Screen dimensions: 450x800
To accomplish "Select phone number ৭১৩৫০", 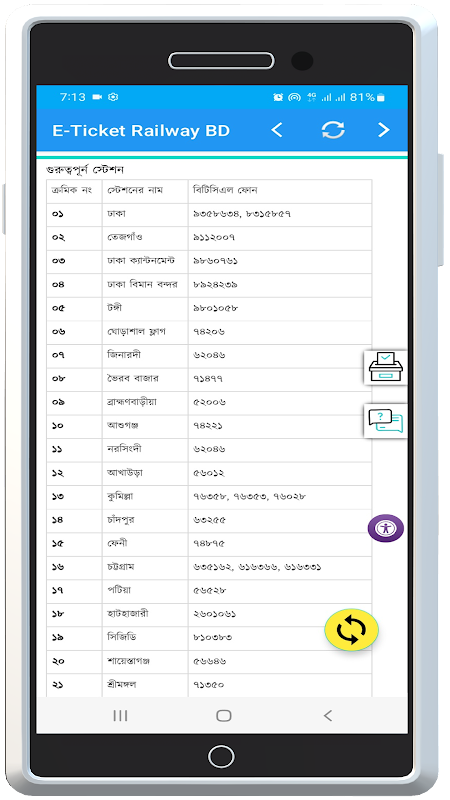I will tap(208, 685).
